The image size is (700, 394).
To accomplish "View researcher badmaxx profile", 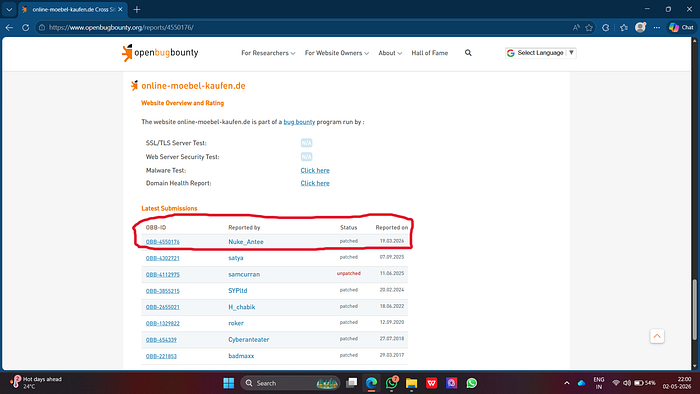I will pyautogui.click(x=241, y=356).
